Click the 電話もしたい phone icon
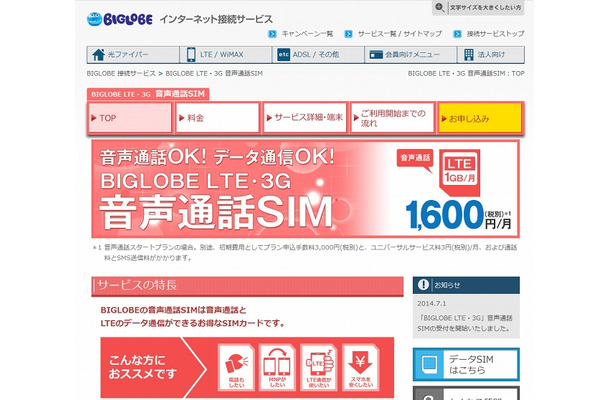 236,367
